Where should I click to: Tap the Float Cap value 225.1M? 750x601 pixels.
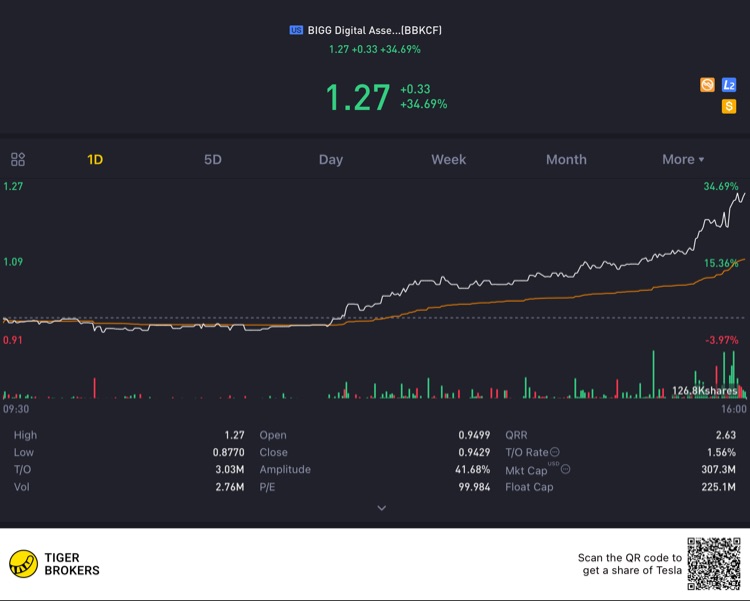coord(718,487)
